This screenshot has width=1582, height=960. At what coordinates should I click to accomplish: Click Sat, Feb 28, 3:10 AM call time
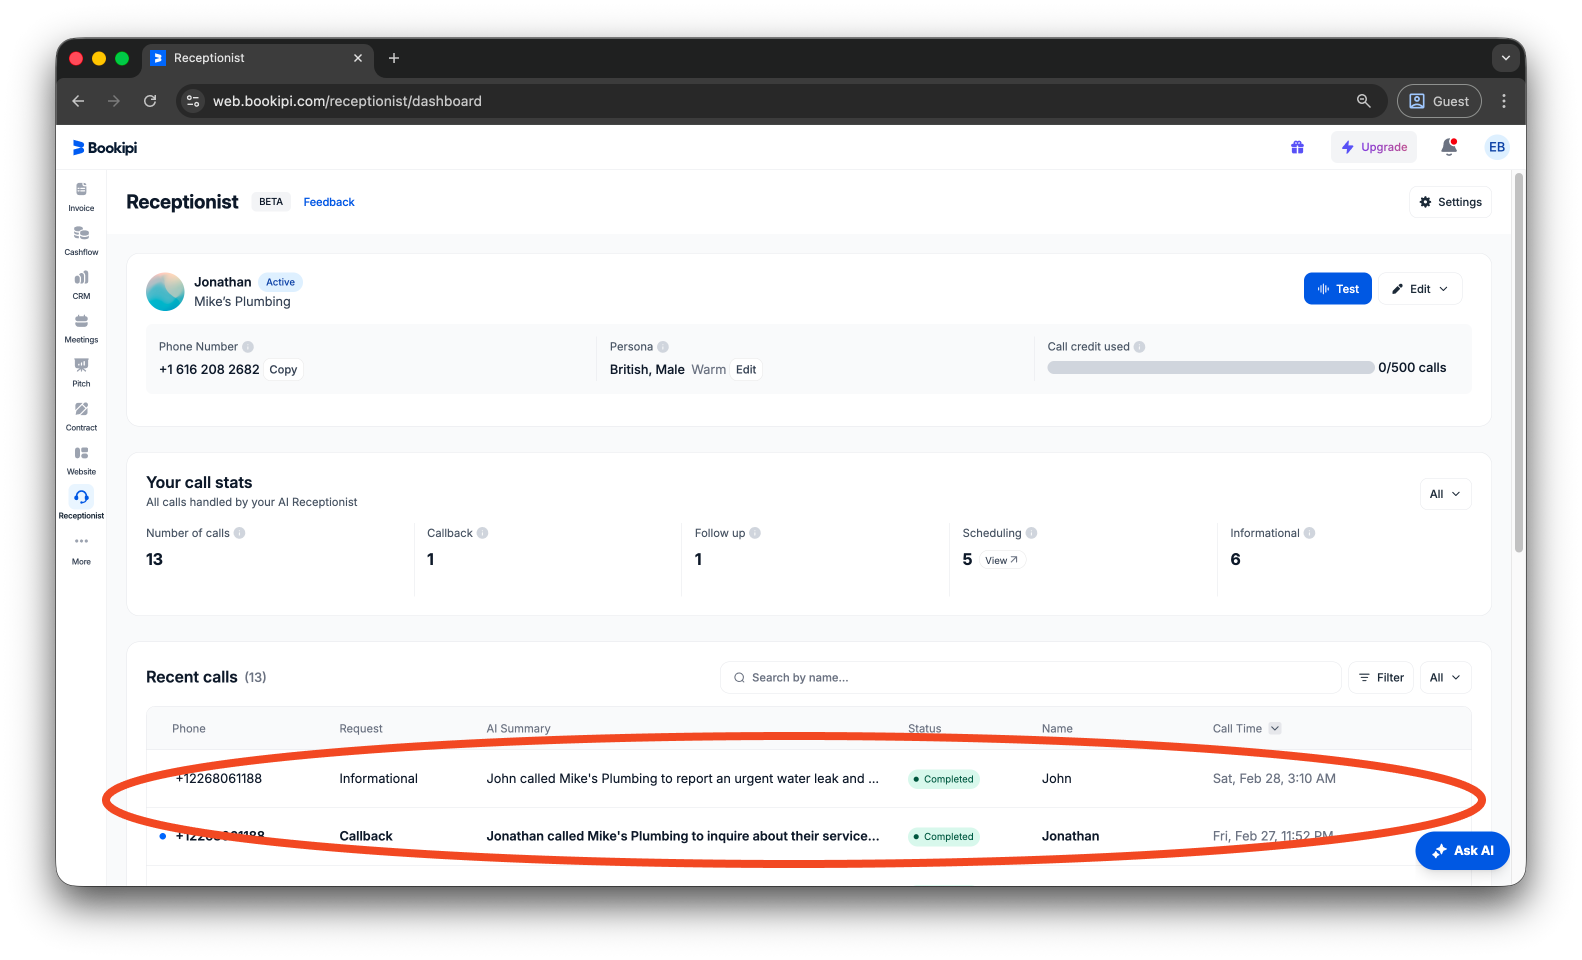point(1274,778)
